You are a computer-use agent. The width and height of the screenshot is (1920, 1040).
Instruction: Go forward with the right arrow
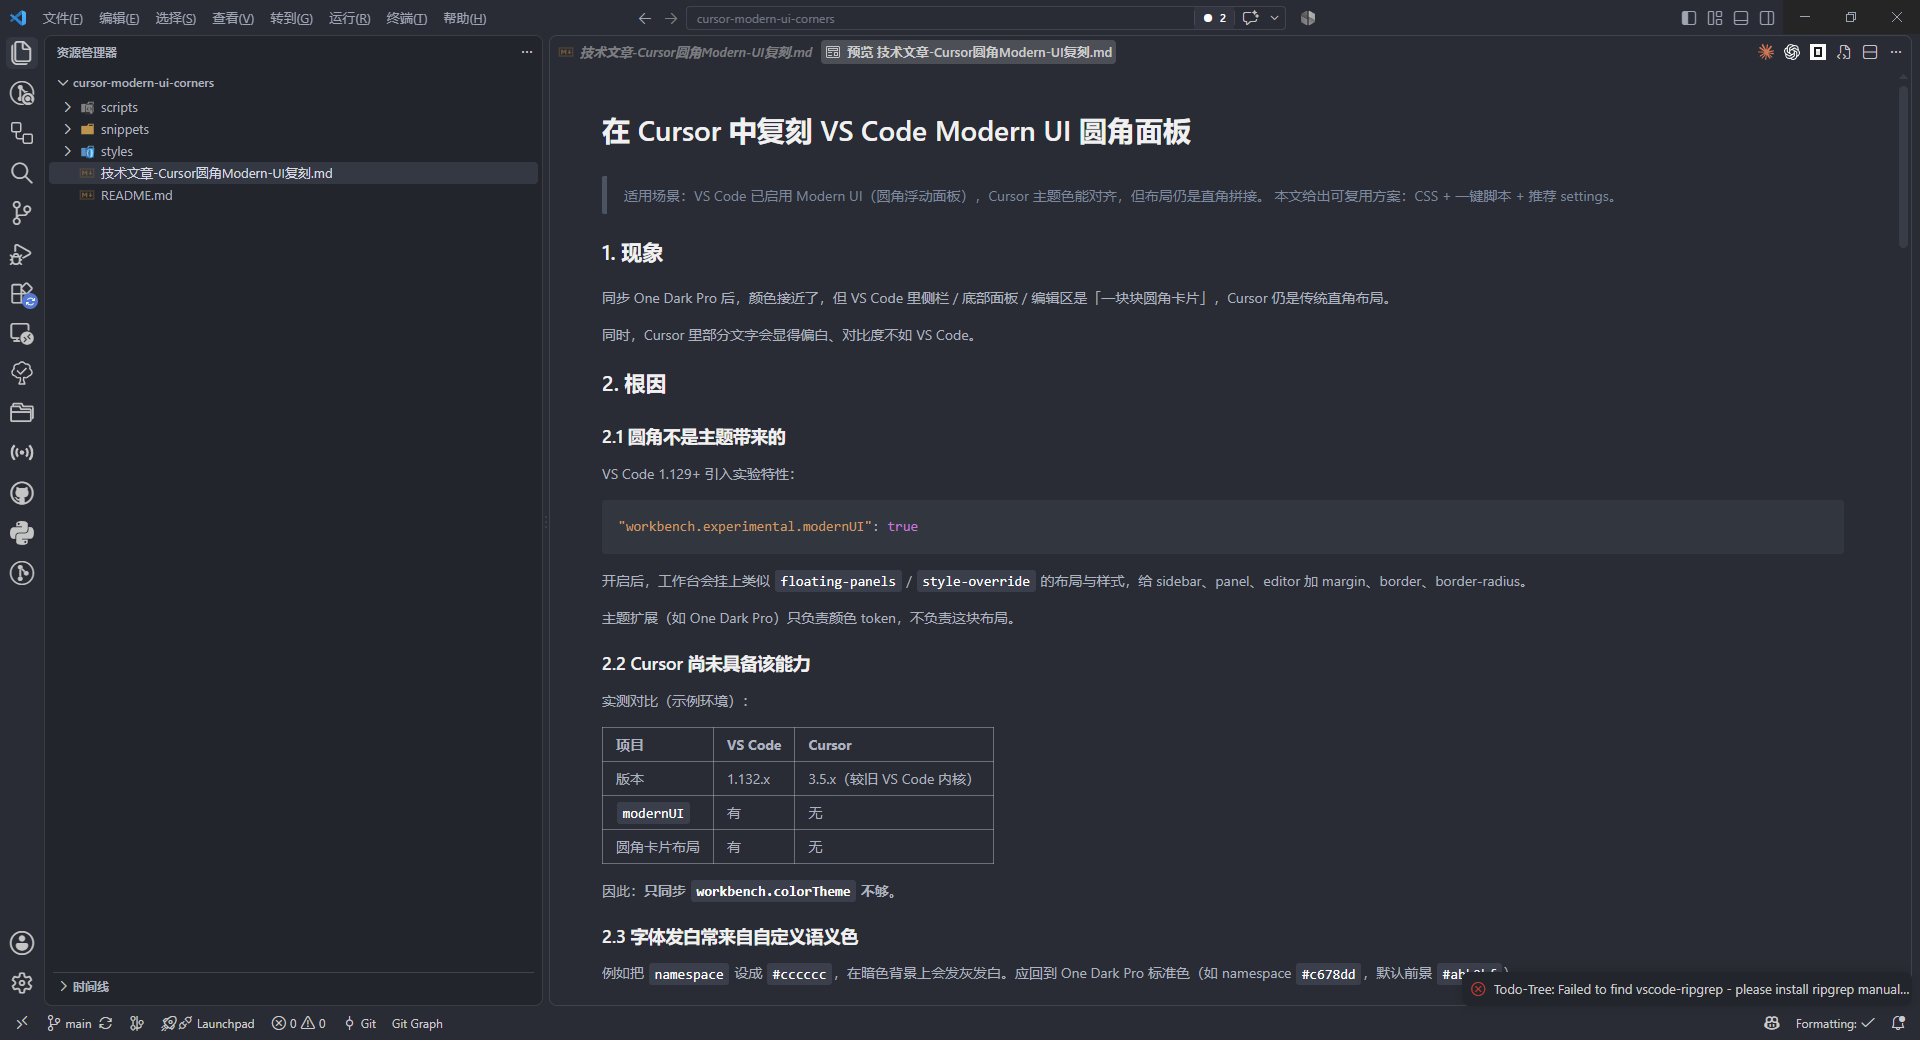tap(671, 18)
